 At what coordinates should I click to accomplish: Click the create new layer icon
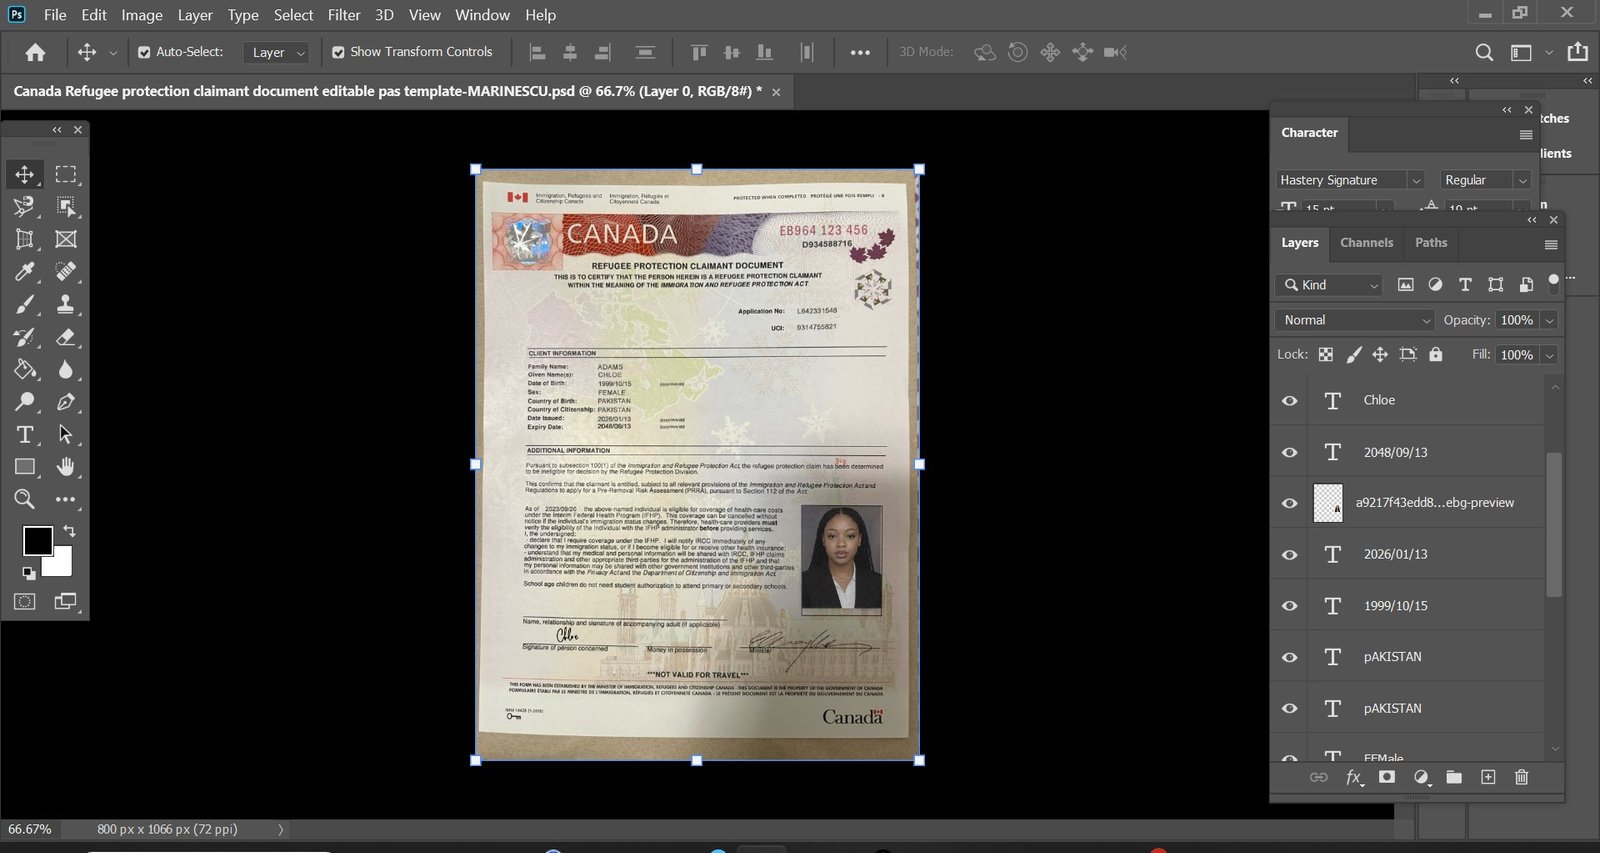[1488, 777]
